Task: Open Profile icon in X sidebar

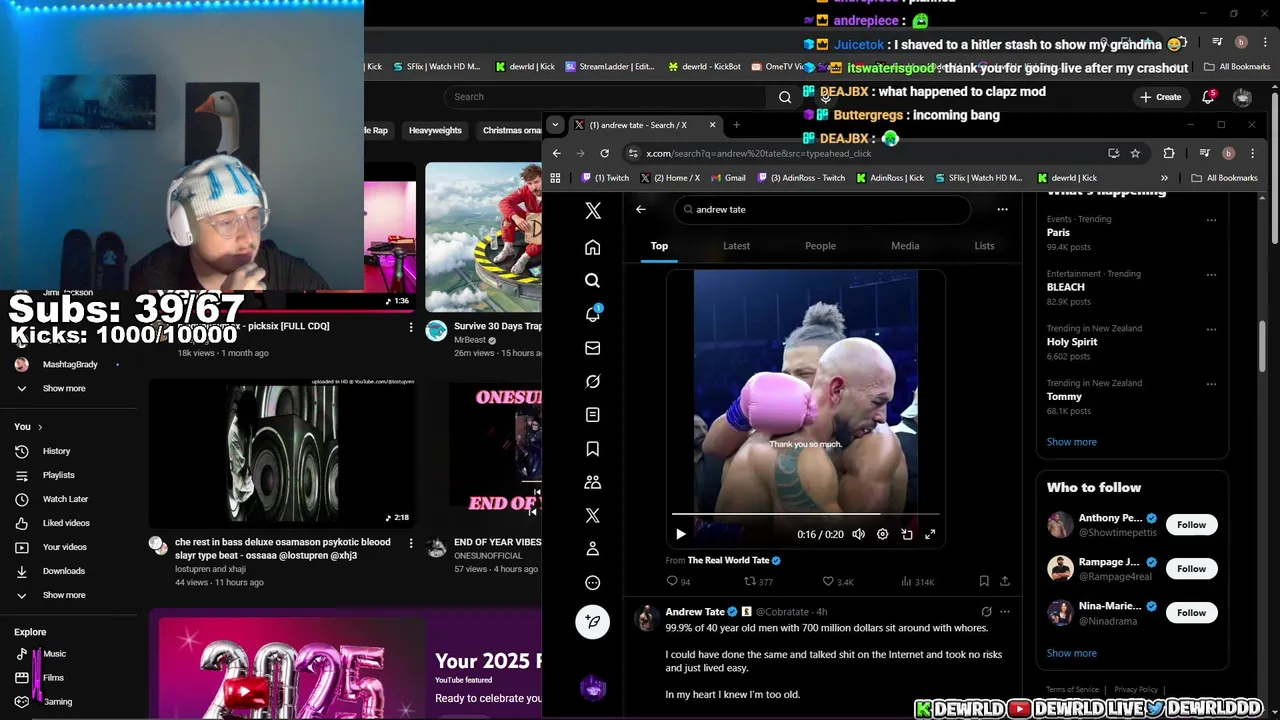Action: pyautogui.click(x=592, y=549)
